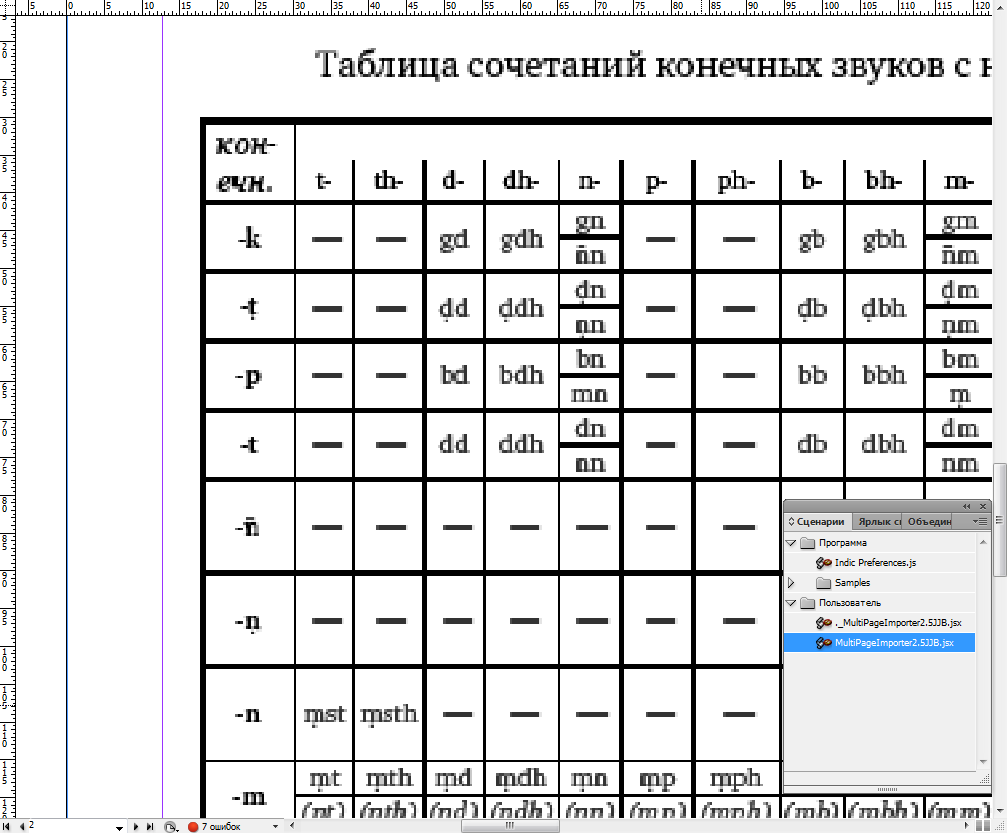
Task: Click the column header 'dh-'
Action: 521,181
